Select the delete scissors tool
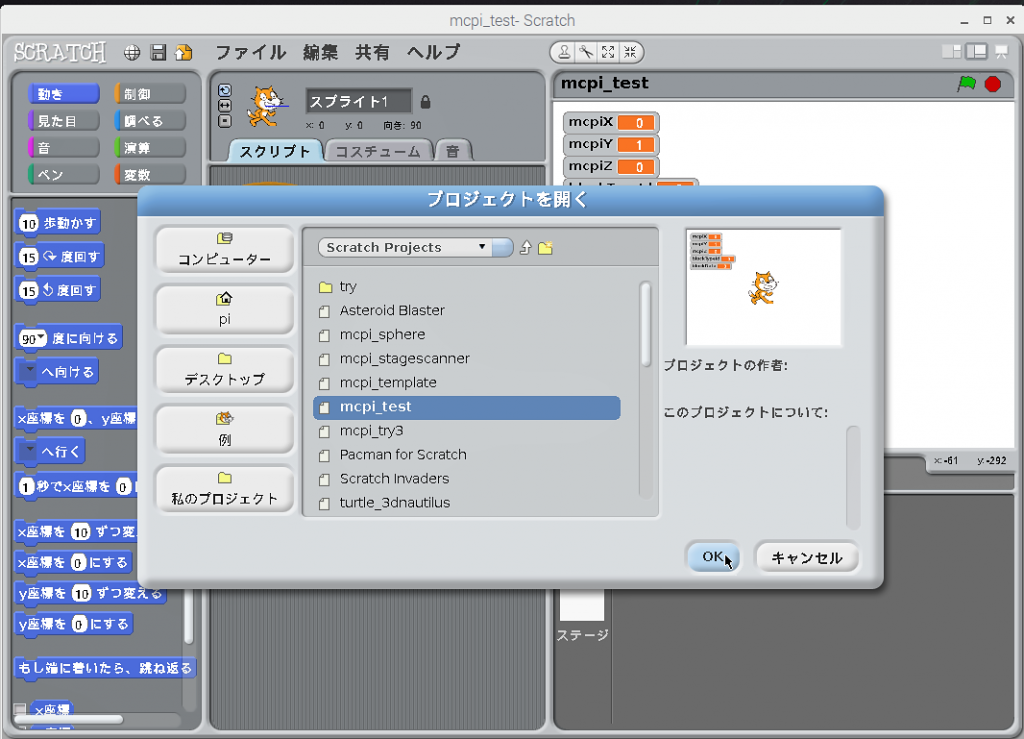Viewport: 1024px width, 739px height. 586,52
